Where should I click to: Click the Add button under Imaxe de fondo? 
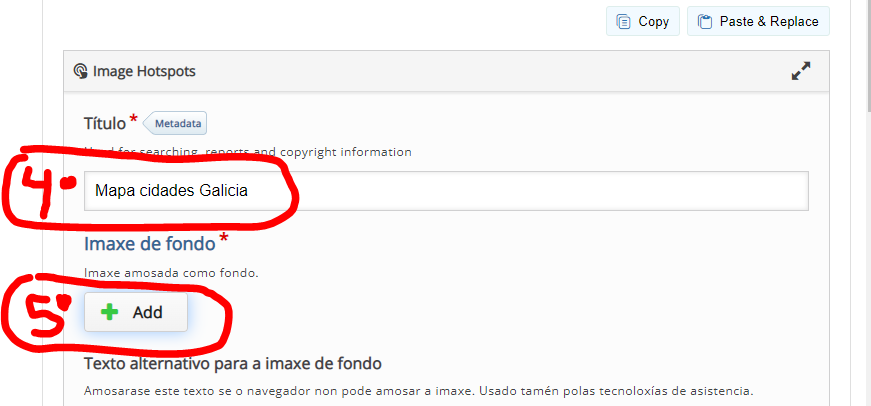click(135, 312)
